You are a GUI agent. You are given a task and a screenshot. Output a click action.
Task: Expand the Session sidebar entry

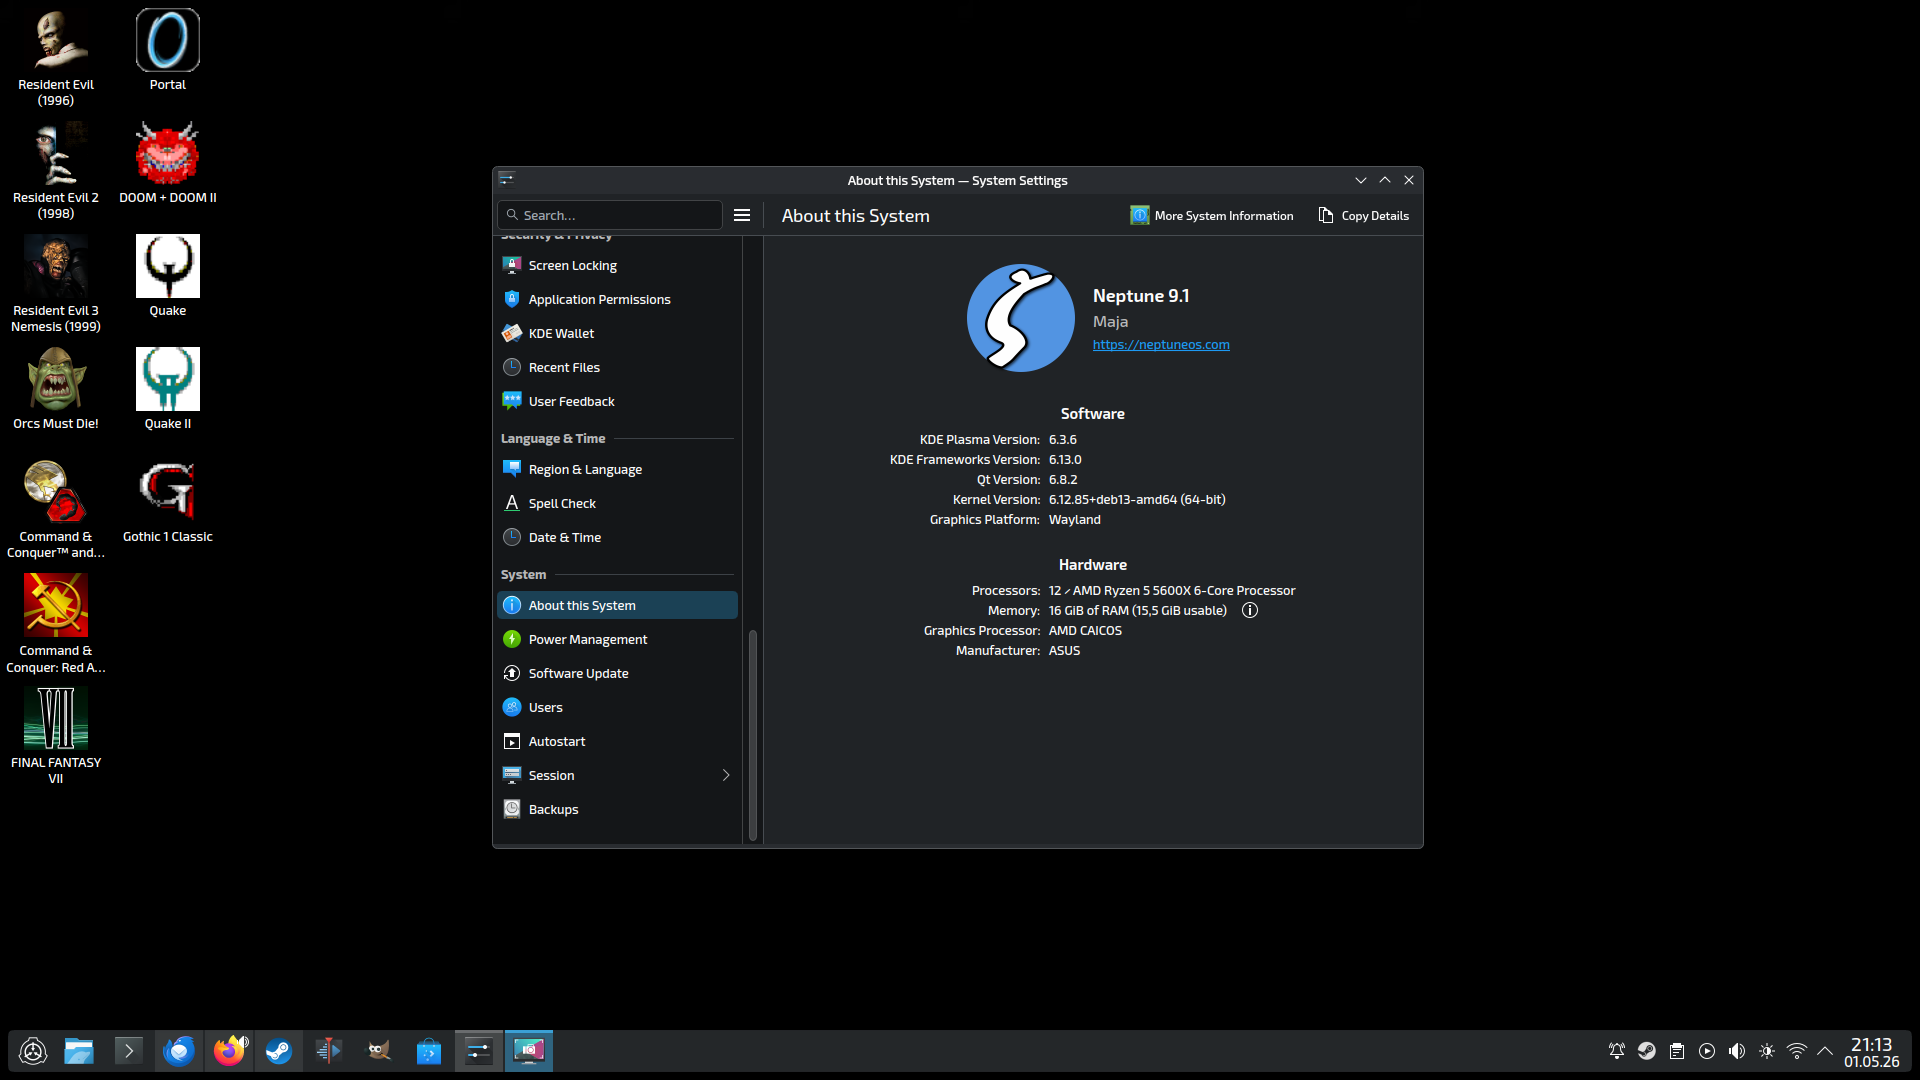(617, 775)
